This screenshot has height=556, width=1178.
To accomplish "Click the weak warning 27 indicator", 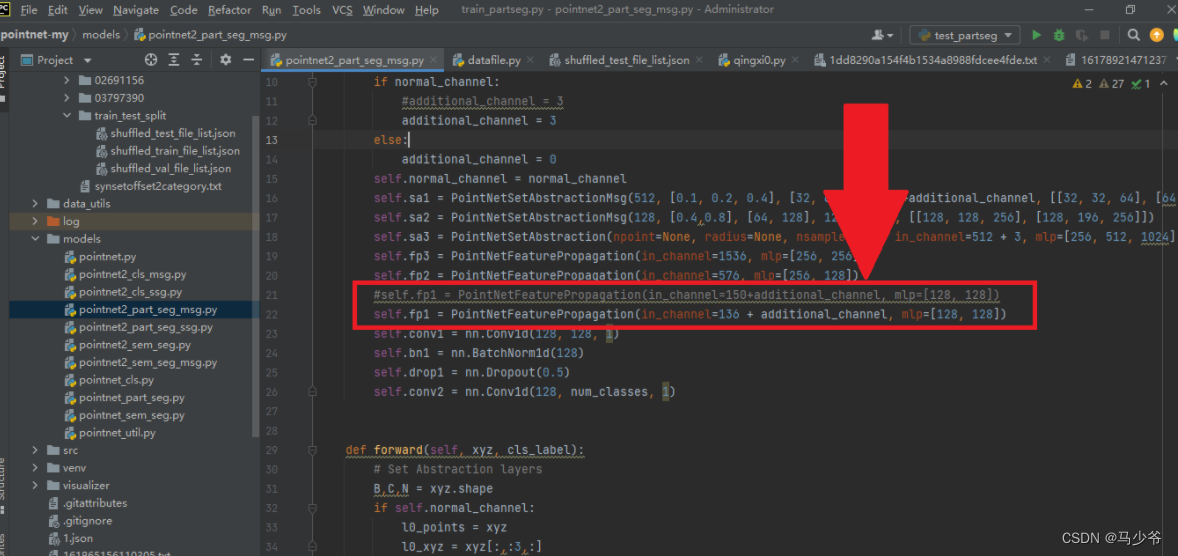I will [x=1112, y=83].
